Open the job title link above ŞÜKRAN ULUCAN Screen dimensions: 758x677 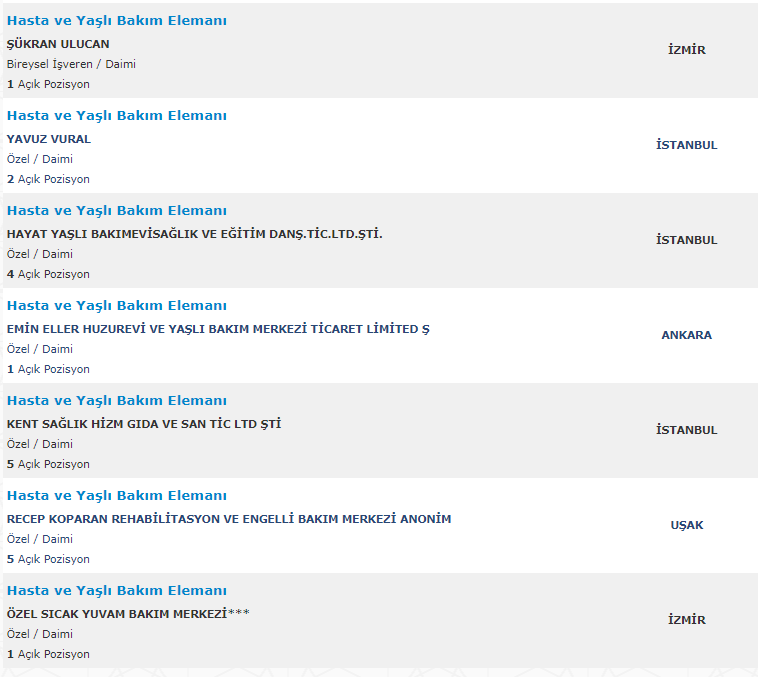point(116,21)
